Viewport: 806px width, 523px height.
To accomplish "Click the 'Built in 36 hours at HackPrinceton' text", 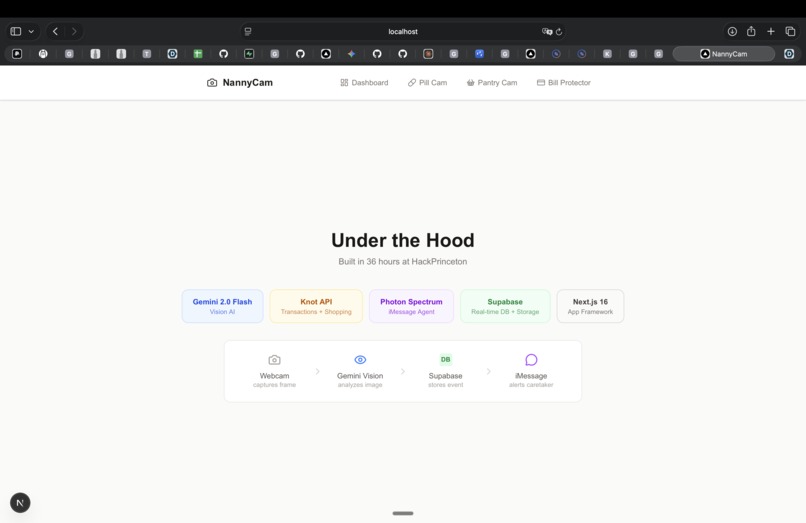I will coord(402,261).
